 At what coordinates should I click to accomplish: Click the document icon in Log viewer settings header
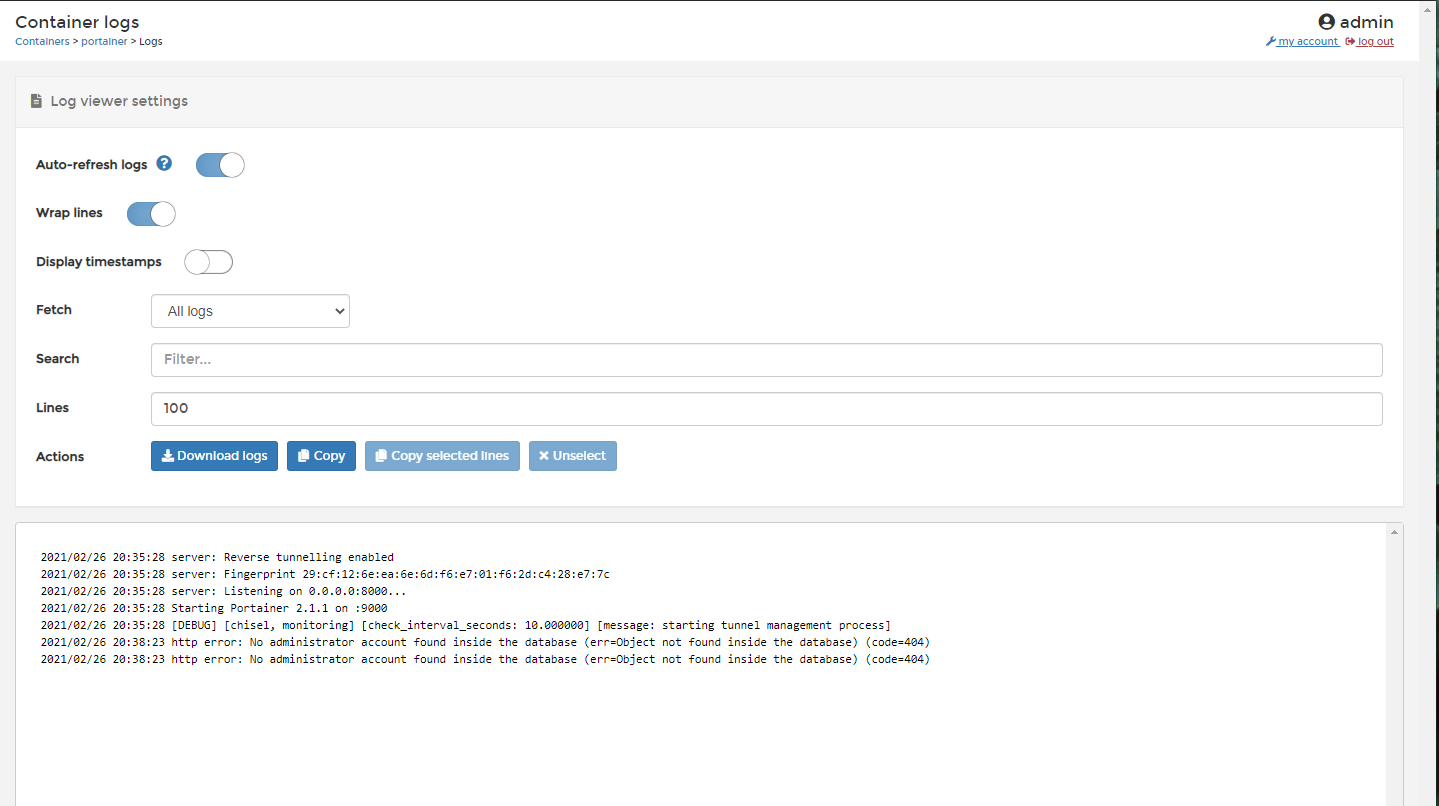[36, 100]
